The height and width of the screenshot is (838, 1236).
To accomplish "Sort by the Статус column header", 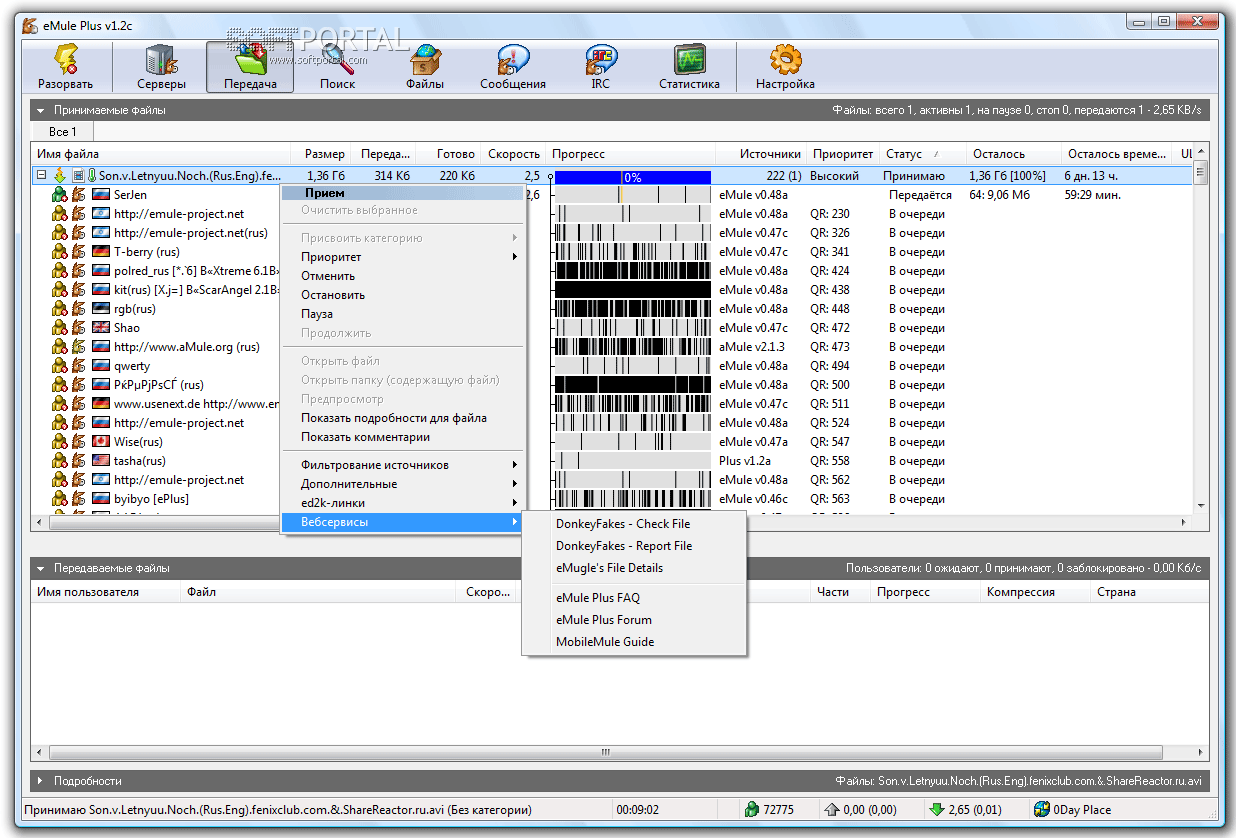I will tap(903, 154).
